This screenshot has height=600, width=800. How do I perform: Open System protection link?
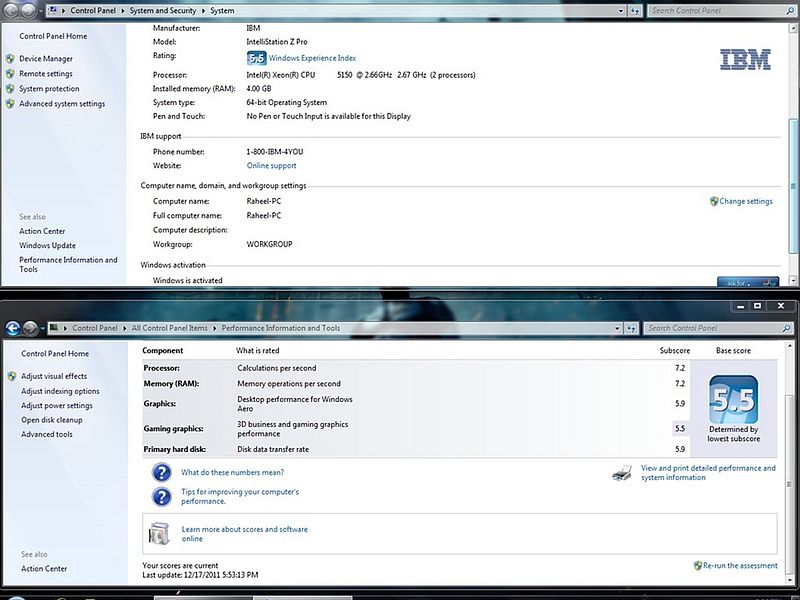click(49, 89)
